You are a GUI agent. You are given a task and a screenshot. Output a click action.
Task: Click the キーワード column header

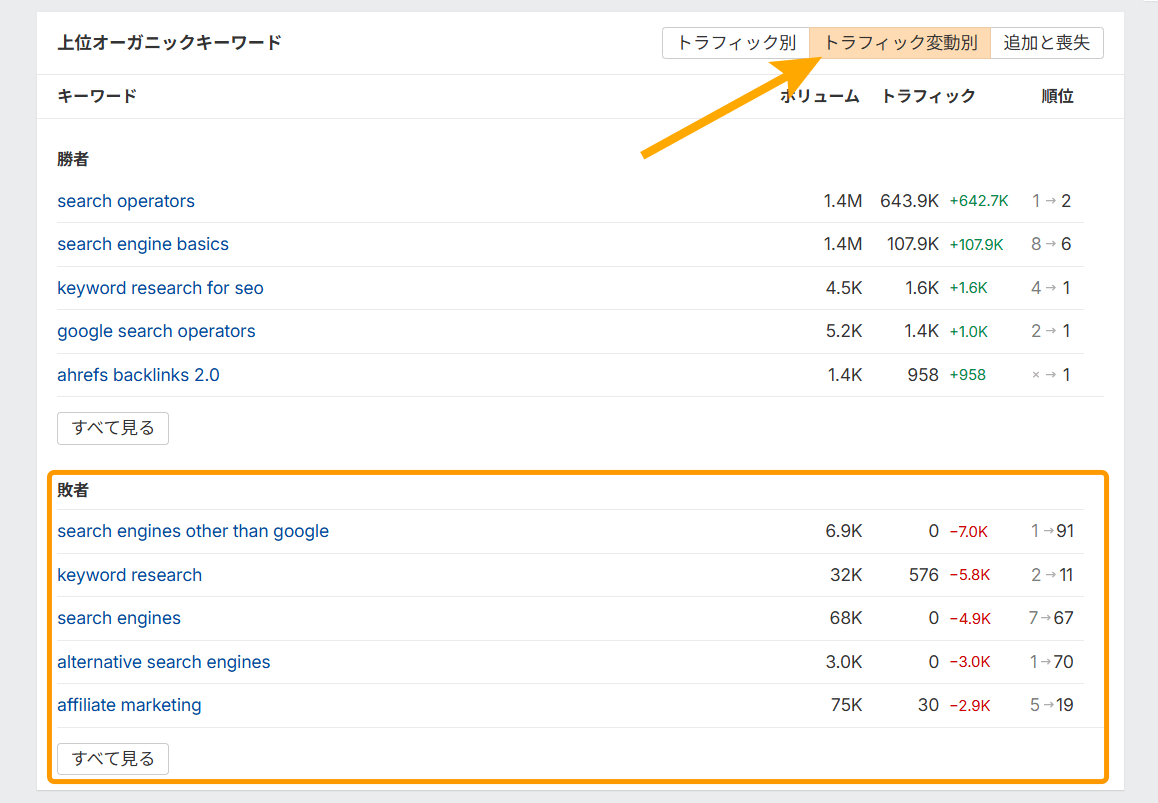[97, 96]
